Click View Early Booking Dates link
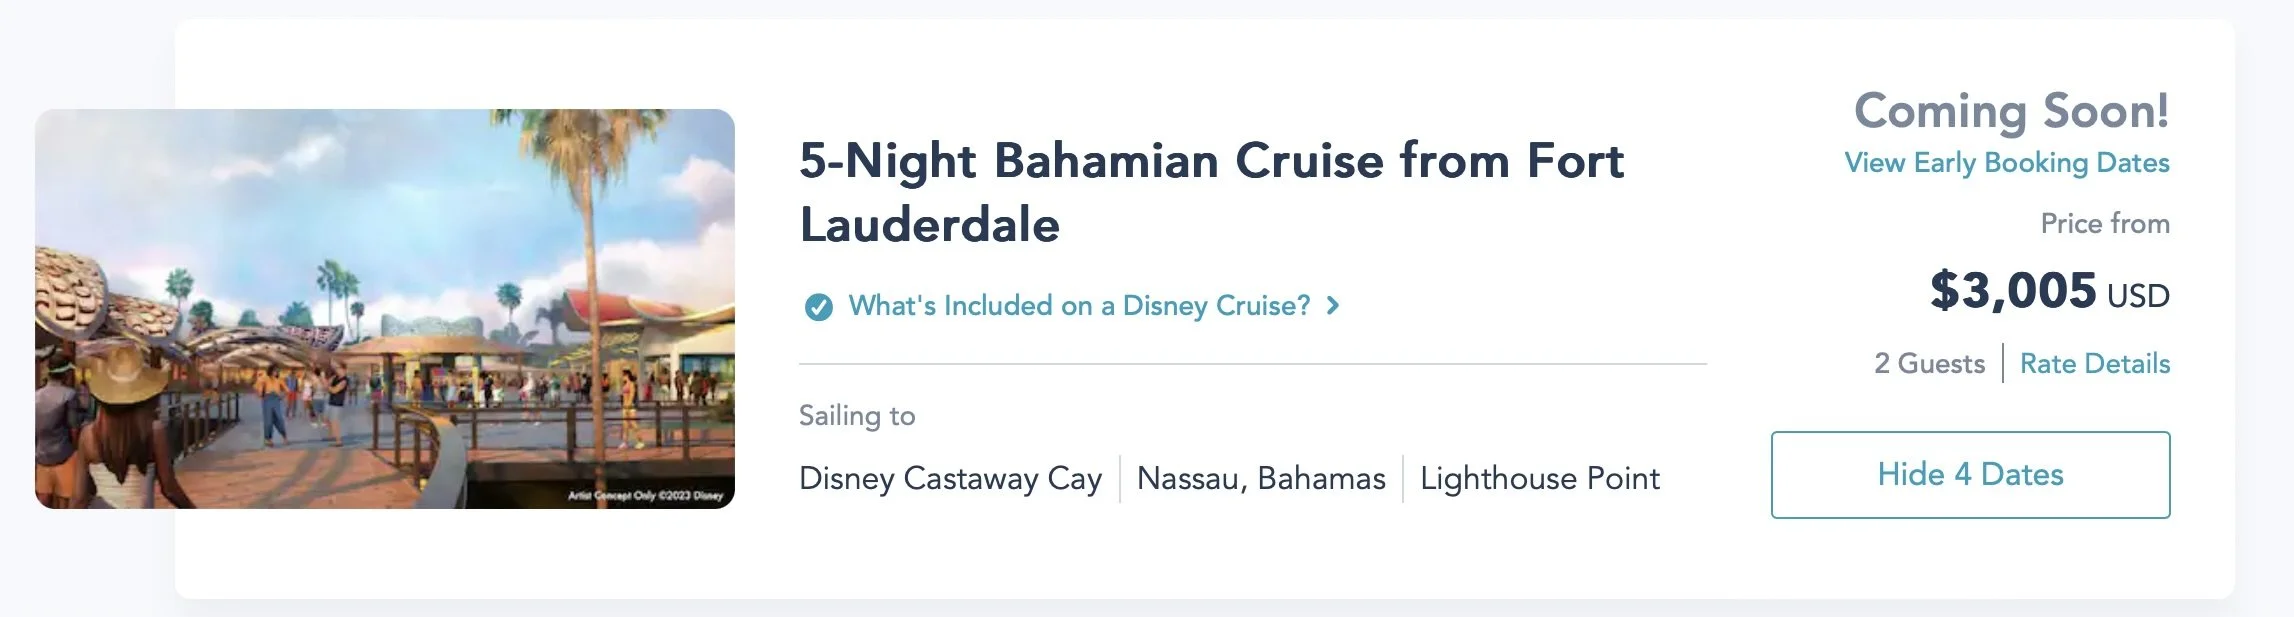Viewport: 2294px width, 617px height. (x=2006, y=163)
